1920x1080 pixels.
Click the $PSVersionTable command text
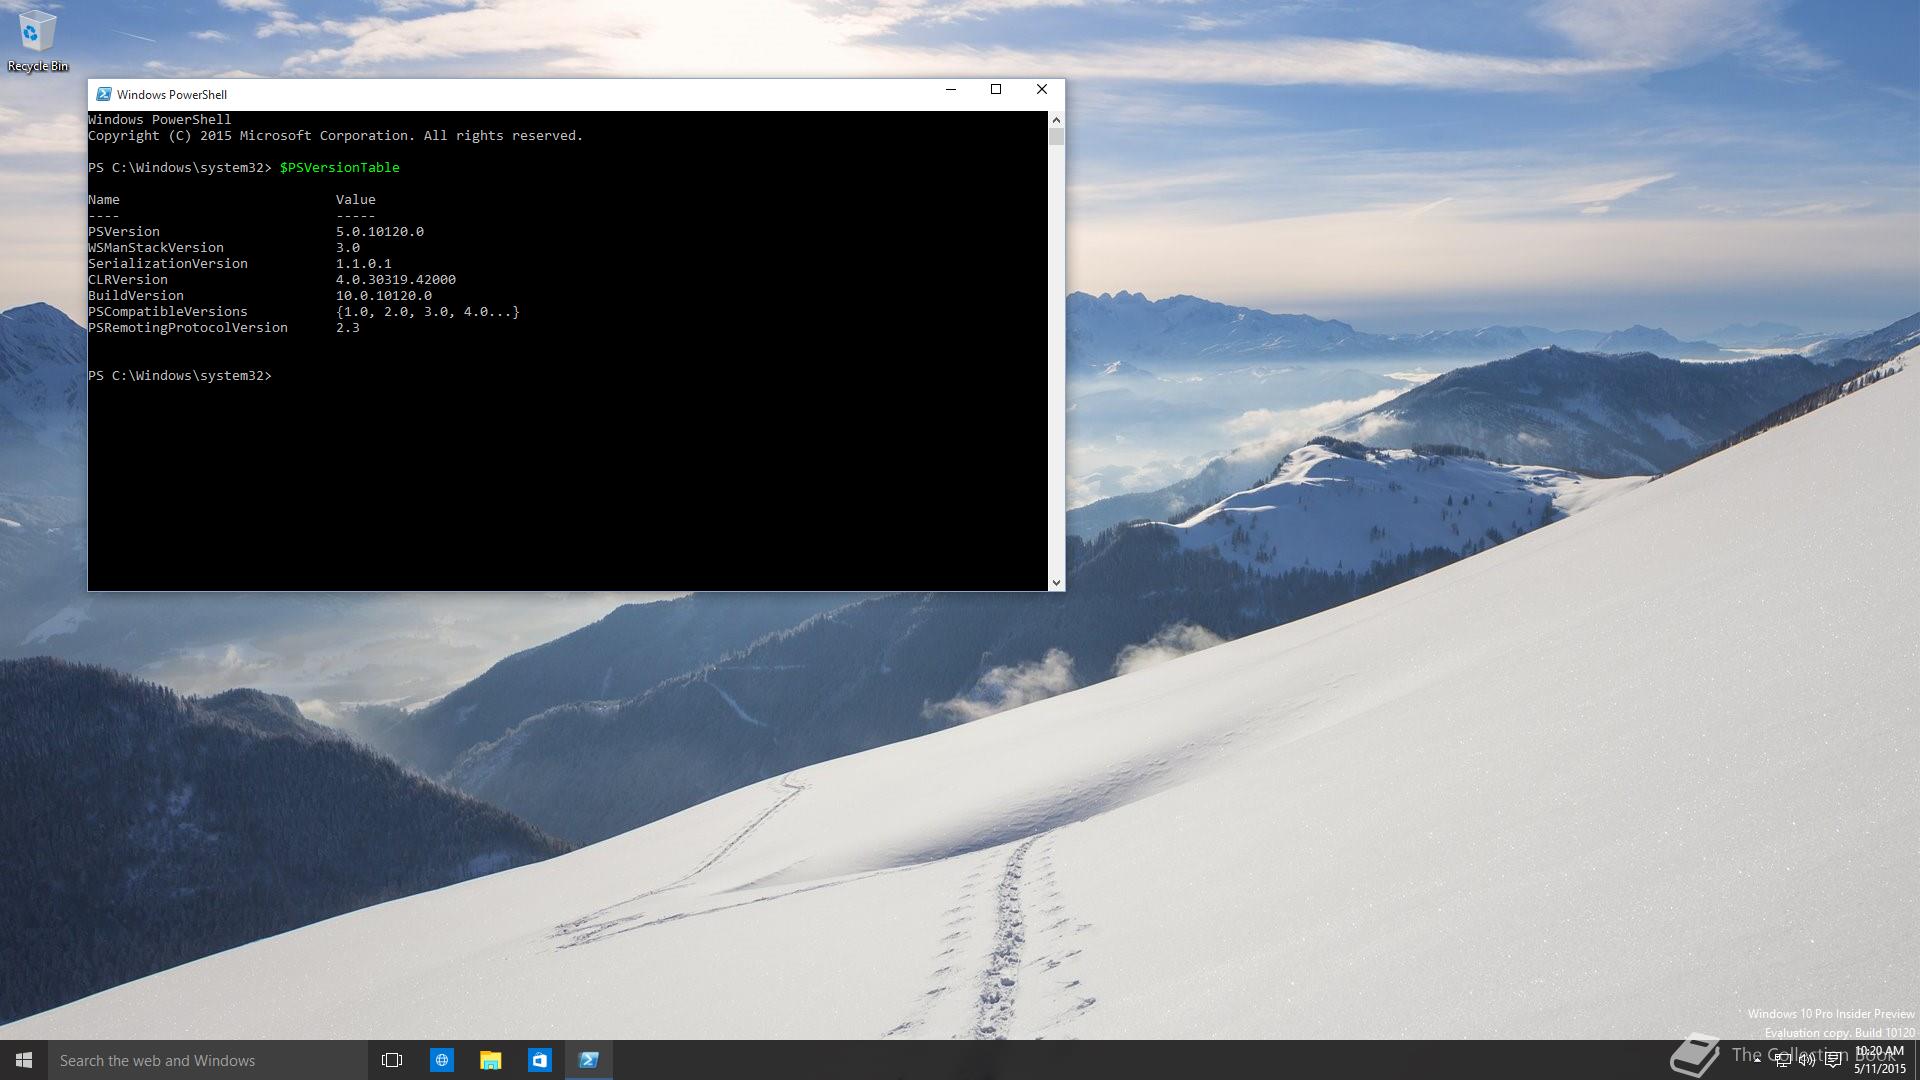[340, 168]
